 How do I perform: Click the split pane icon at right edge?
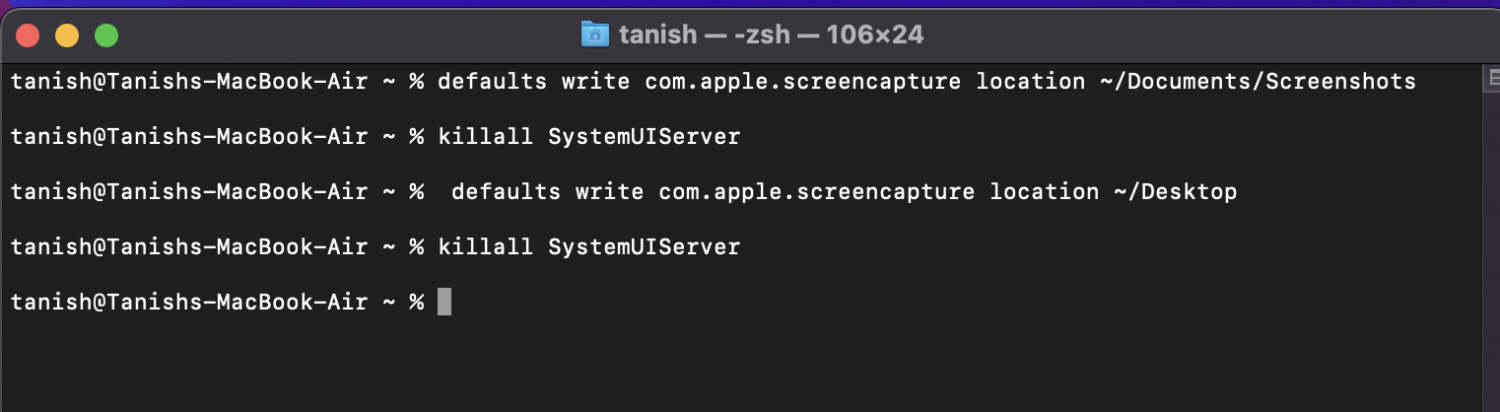(1494, 77)
